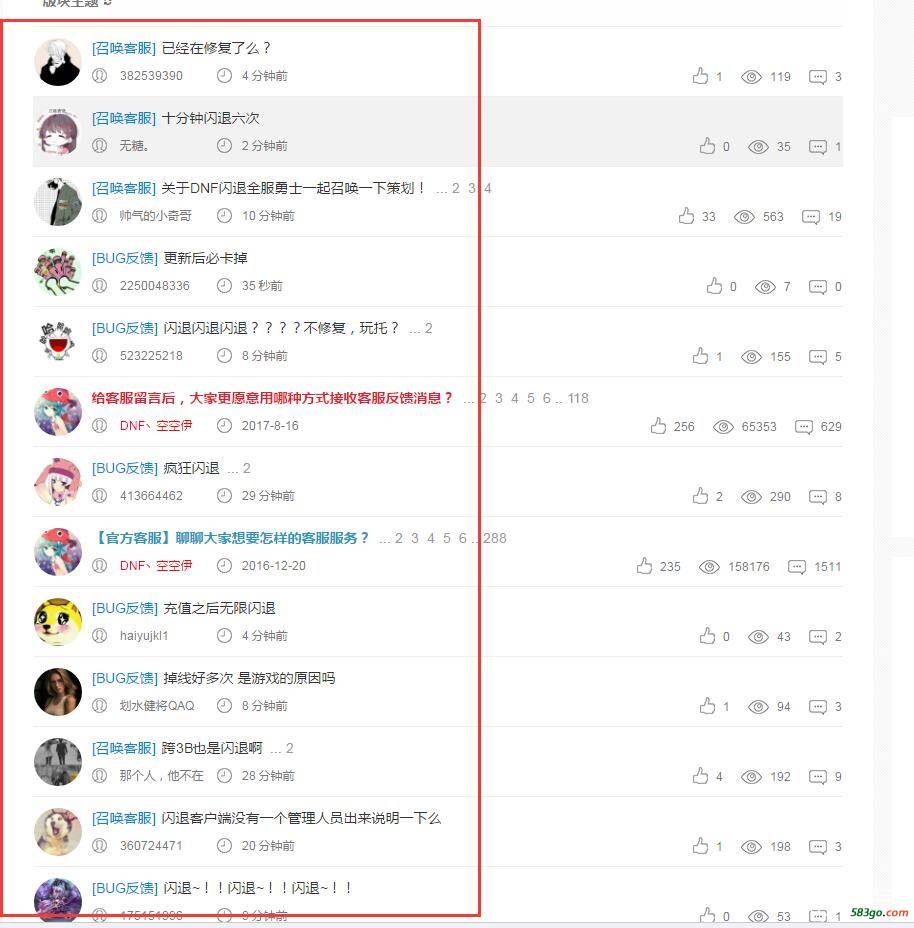This screenshot has width=914, height=928.
Task: Click clock icon beside 35 秒前
Action: (224, 286)
